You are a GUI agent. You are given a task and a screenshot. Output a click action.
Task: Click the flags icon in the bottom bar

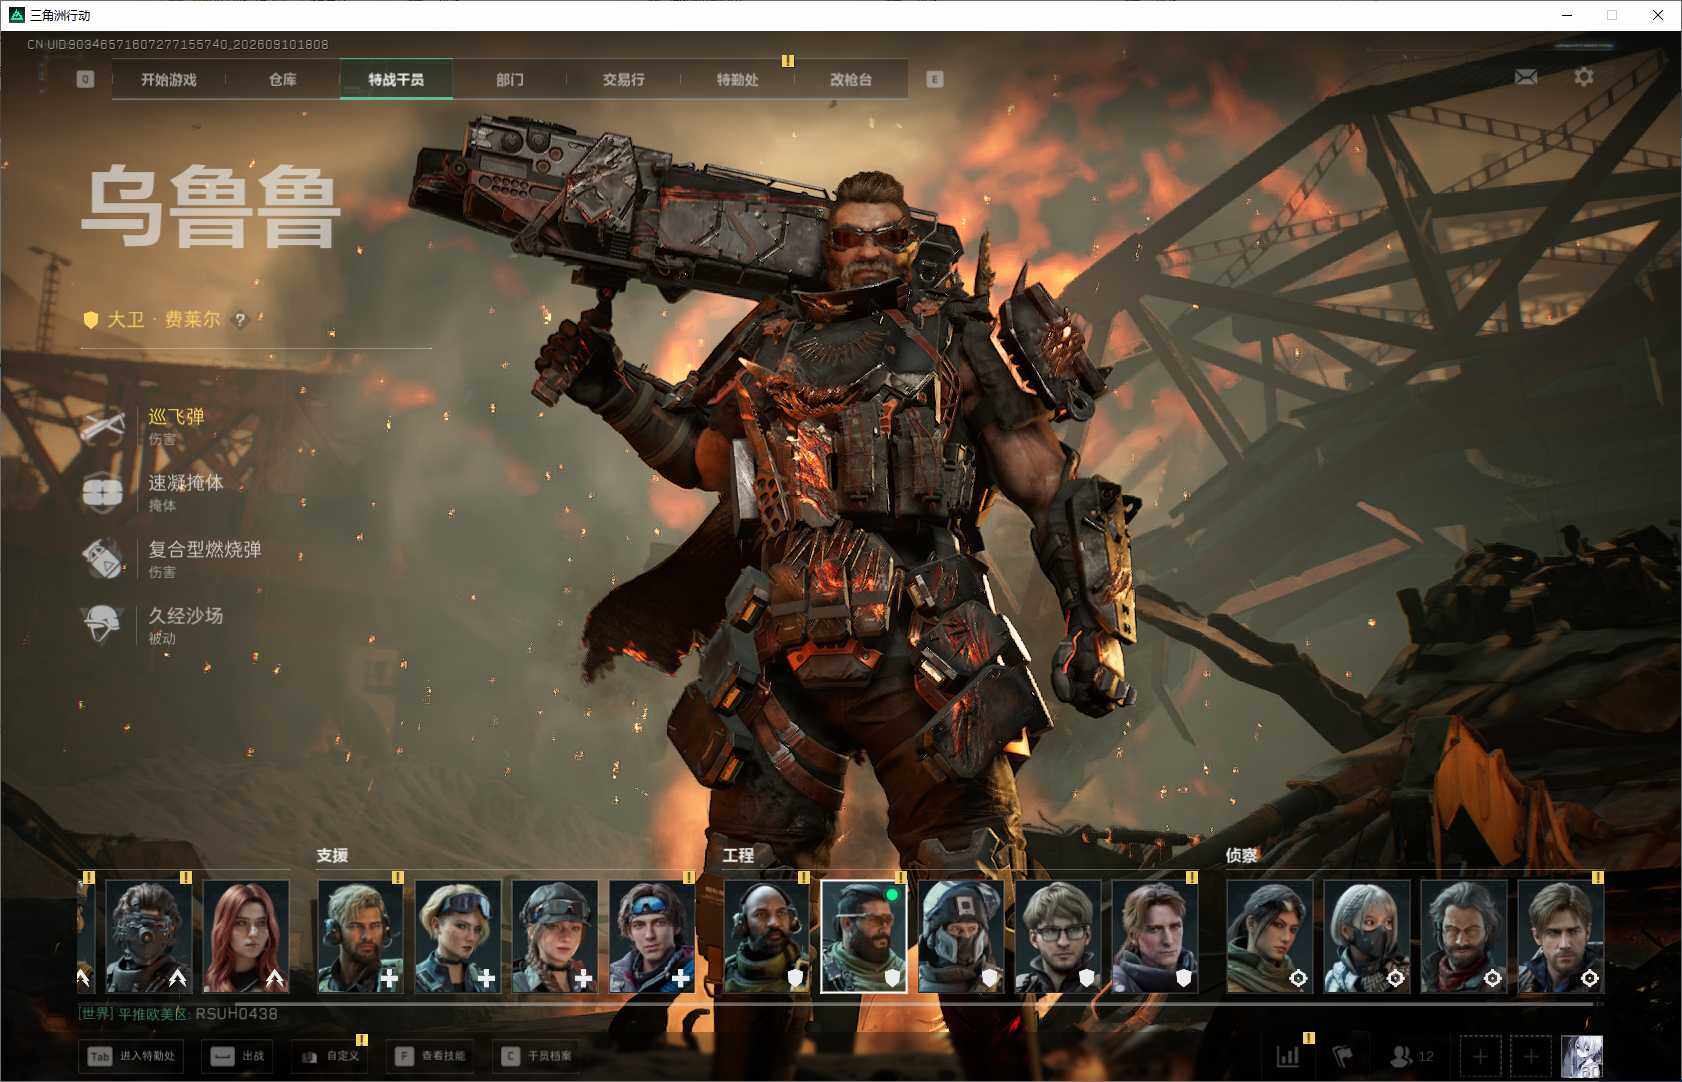pos(1343,1056)
